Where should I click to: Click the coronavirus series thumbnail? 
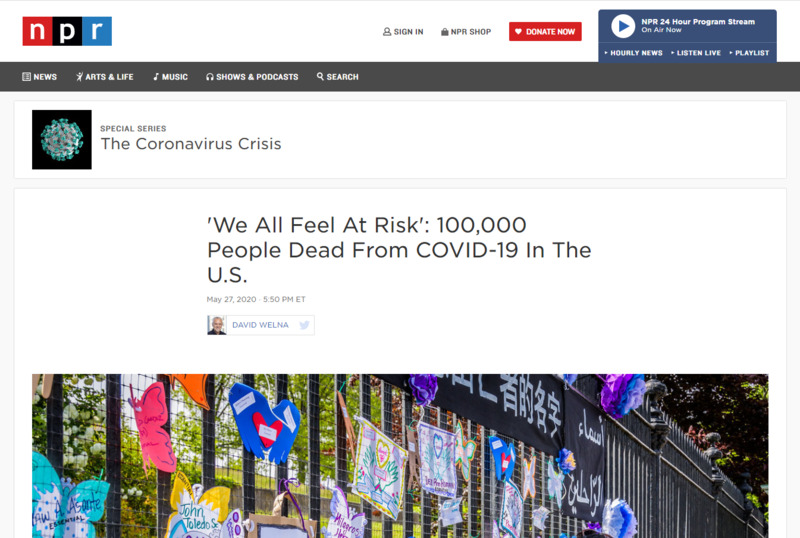pyautogui.click(x=62, y=139)
